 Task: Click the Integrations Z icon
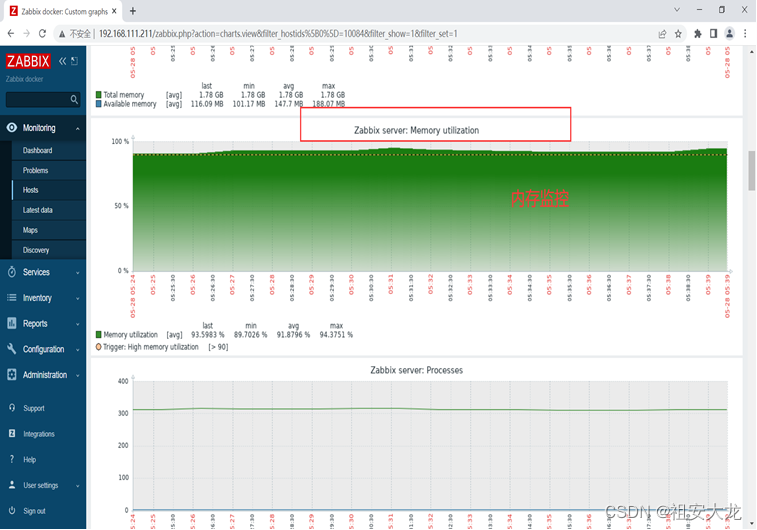[x=12, y=433]
